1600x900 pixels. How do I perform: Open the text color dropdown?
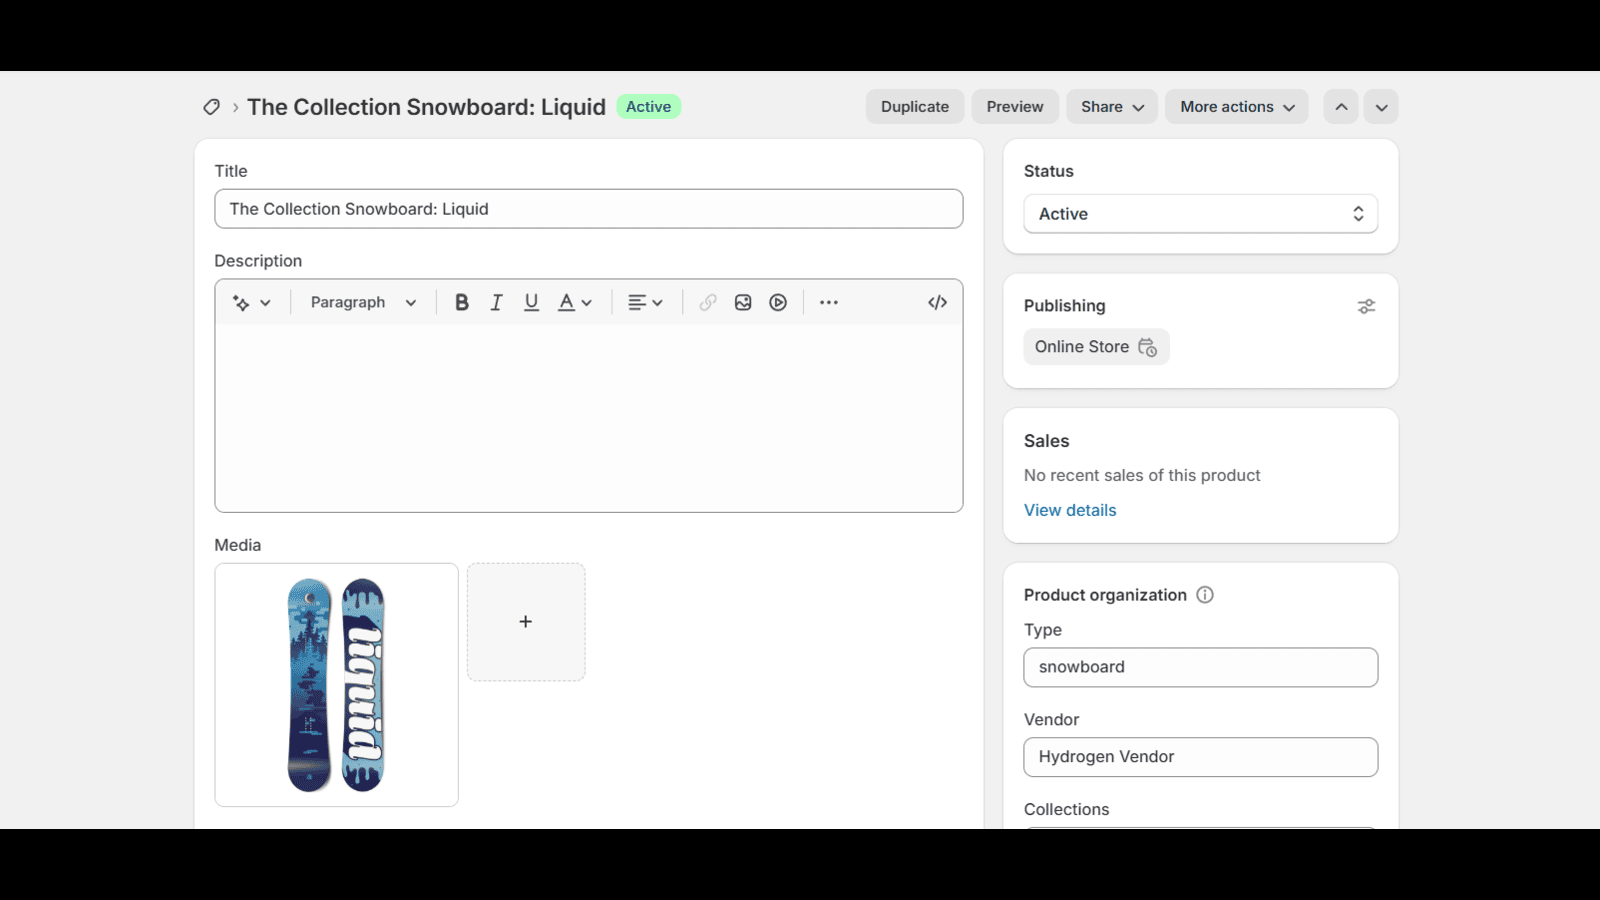click(573, 301)
